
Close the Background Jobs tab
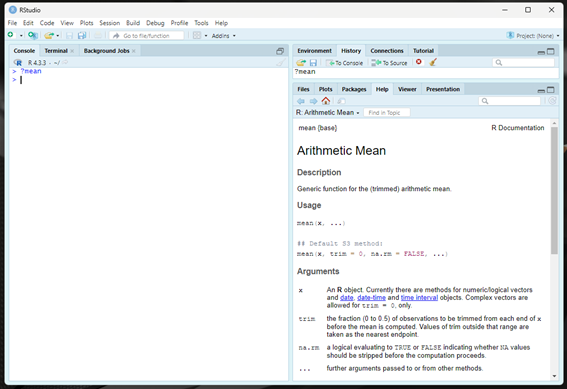pyautogui.click(x=134, y=51)
